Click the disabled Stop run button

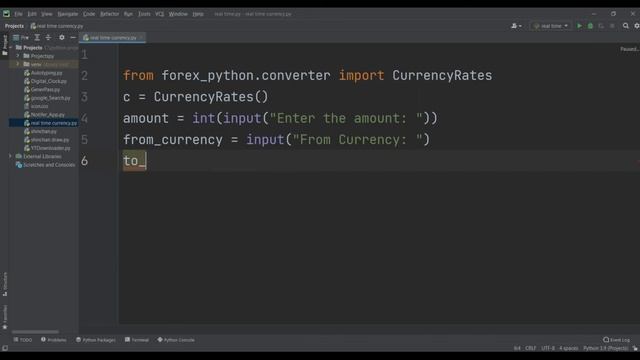click(x=612, y=26)
